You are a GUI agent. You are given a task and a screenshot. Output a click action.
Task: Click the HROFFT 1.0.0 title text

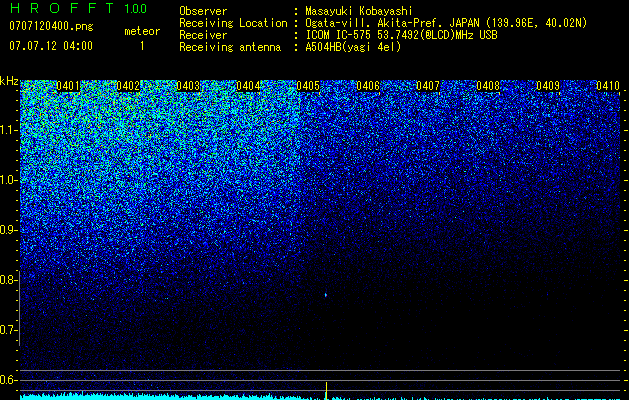coord(78,8)
